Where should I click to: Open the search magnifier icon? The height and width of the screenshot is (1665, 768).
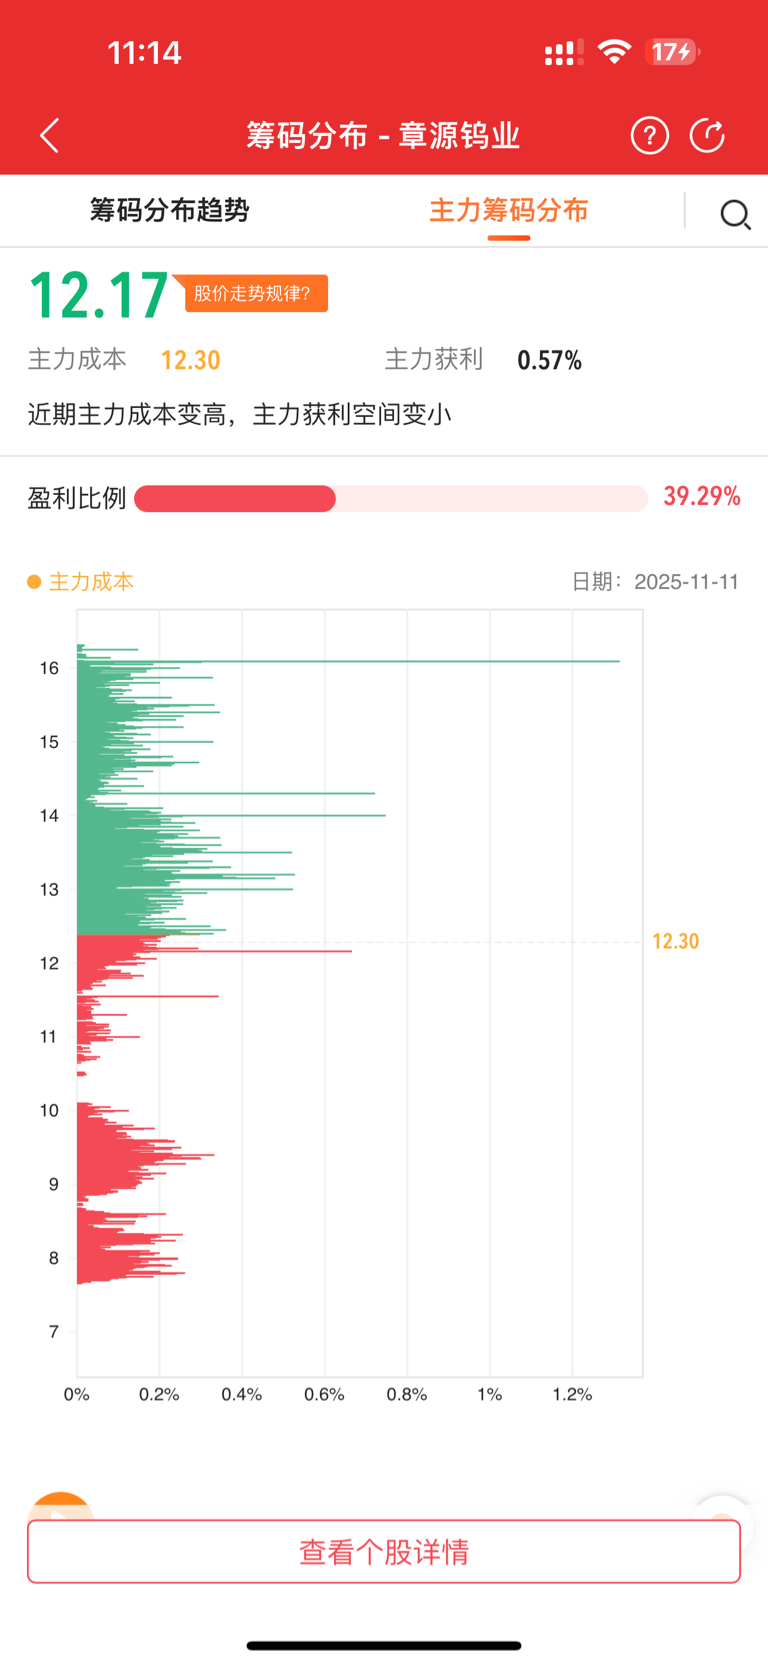735,214
